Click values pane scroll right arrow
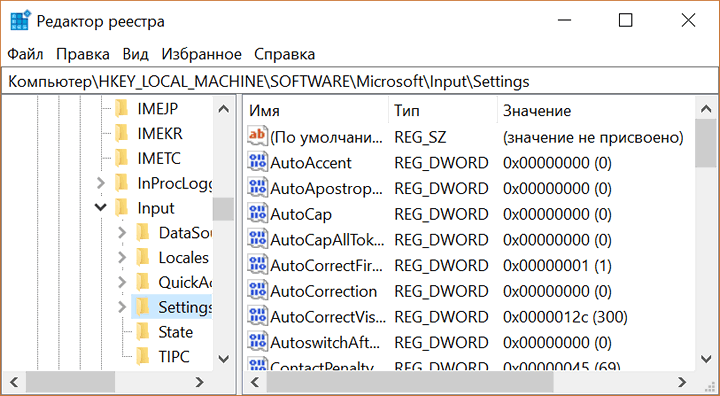This screenshot has width=720, height=396. [682, 382]
